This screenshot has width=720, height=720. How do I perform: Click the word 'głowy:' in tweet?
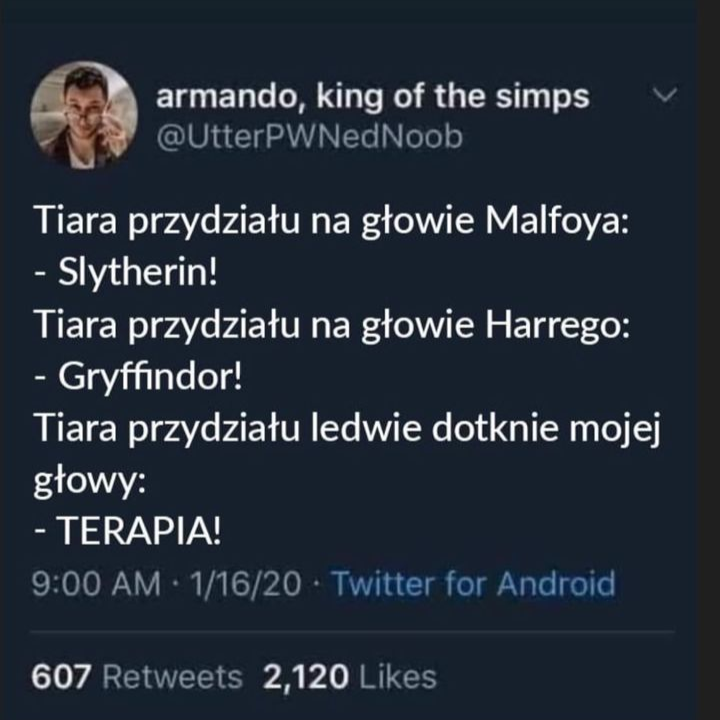(90, 481)
